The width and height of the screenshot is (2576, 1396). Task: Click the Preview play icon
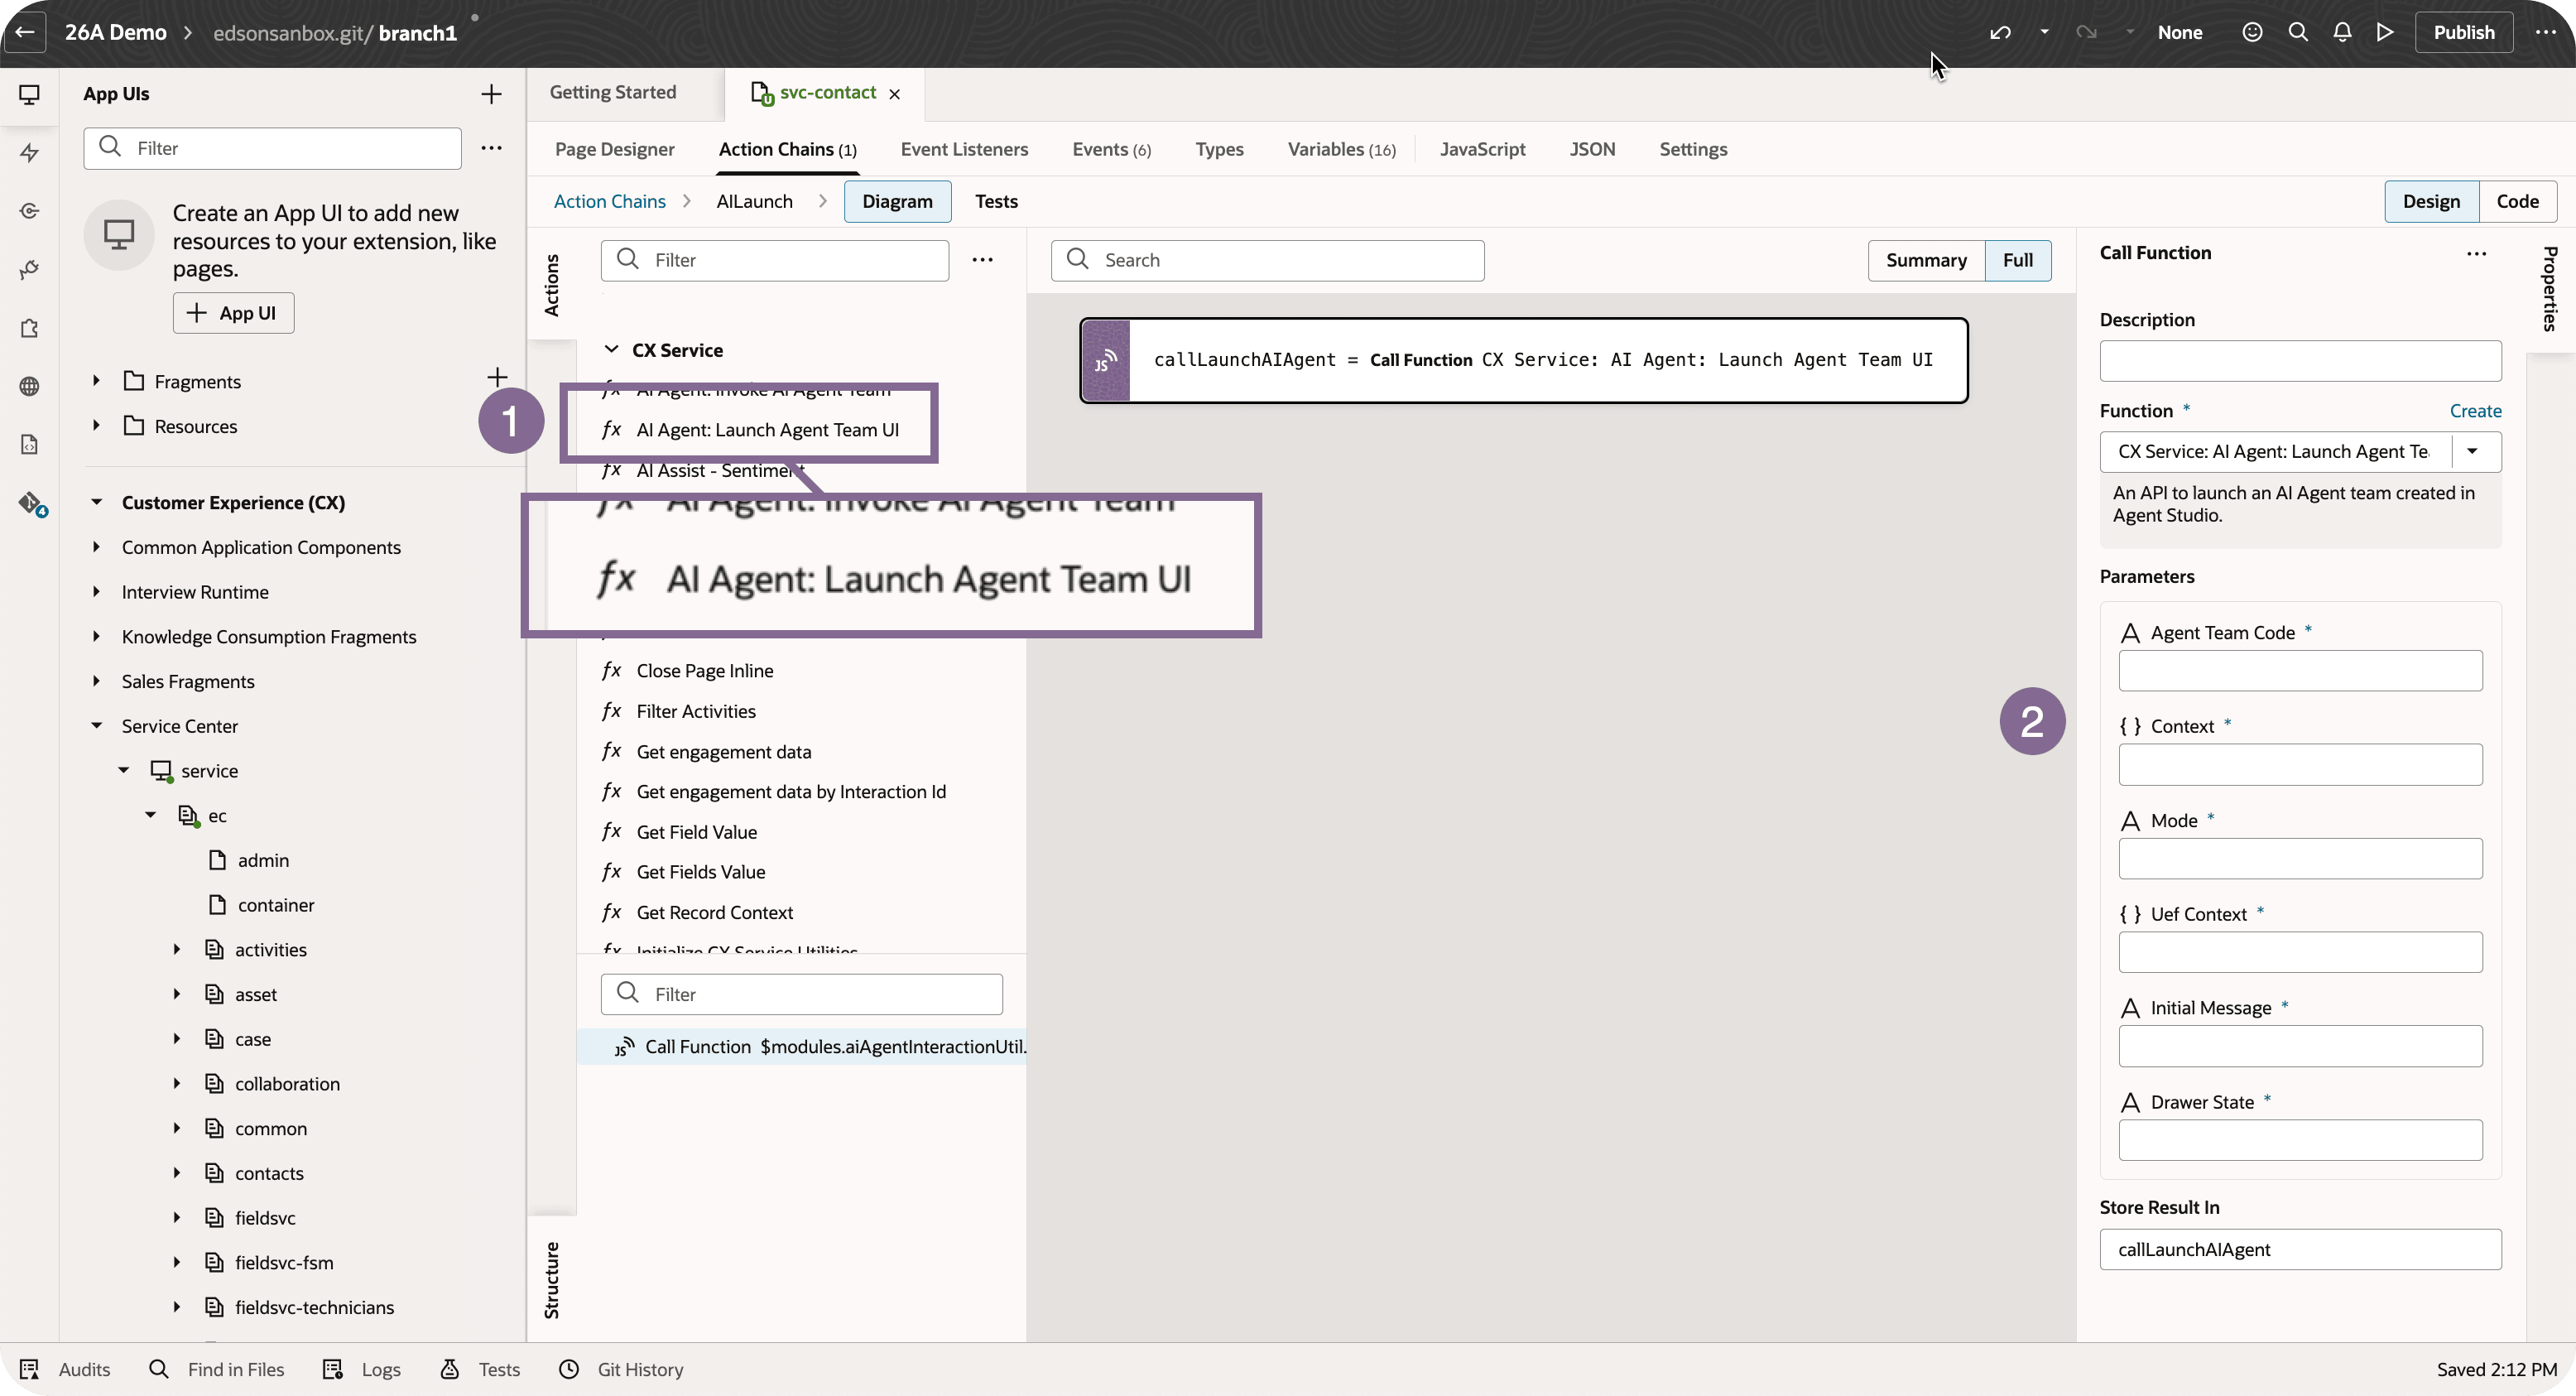[2385, 32]
